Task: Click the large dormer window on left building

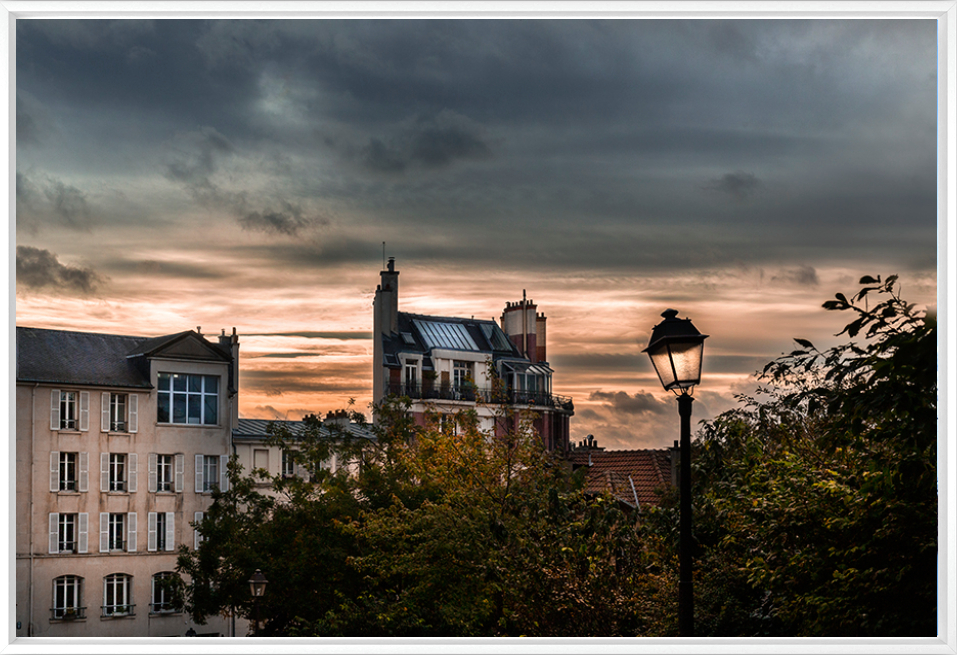Action: point(187,399)
